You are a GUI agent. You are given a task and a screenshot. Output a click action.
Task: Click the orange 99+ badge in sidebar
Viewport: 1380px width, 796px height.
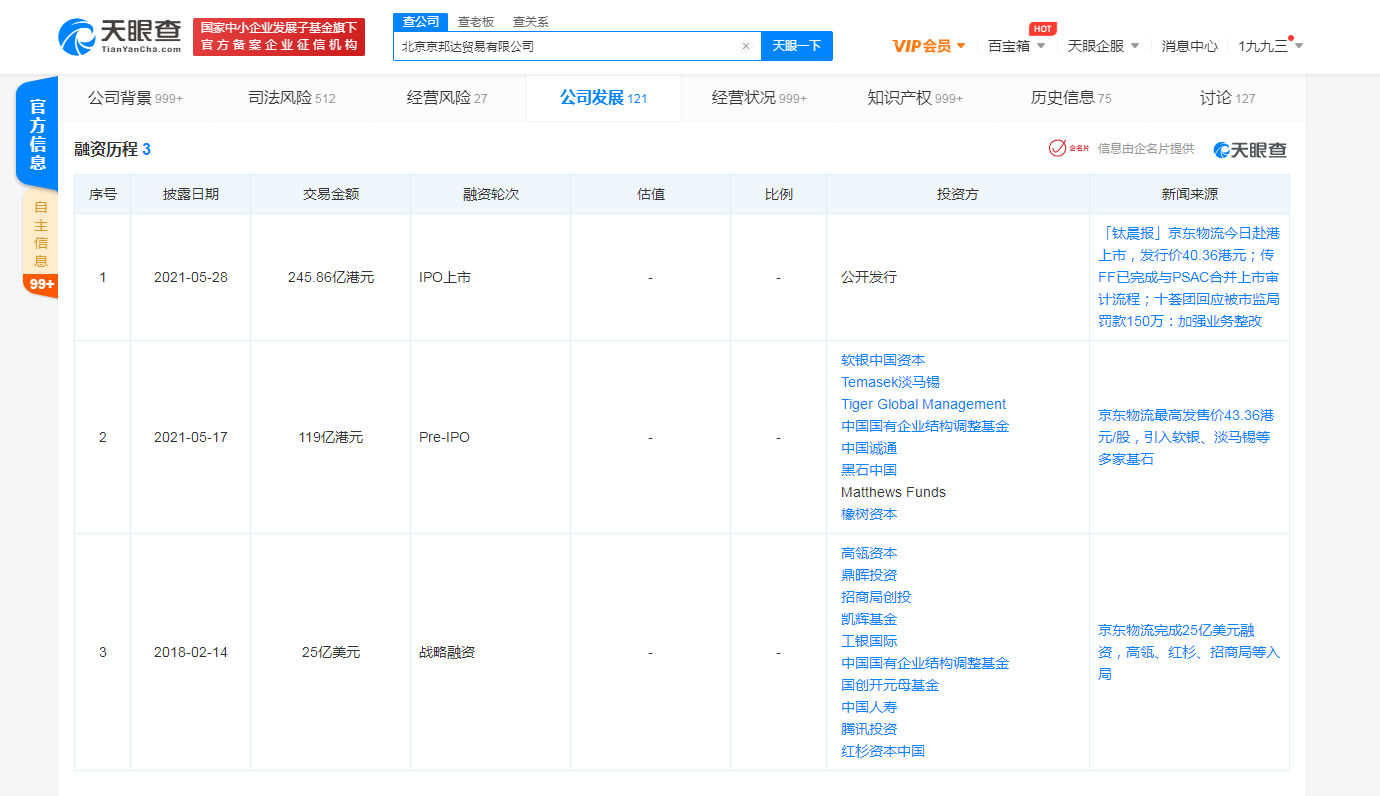point(41,285)
